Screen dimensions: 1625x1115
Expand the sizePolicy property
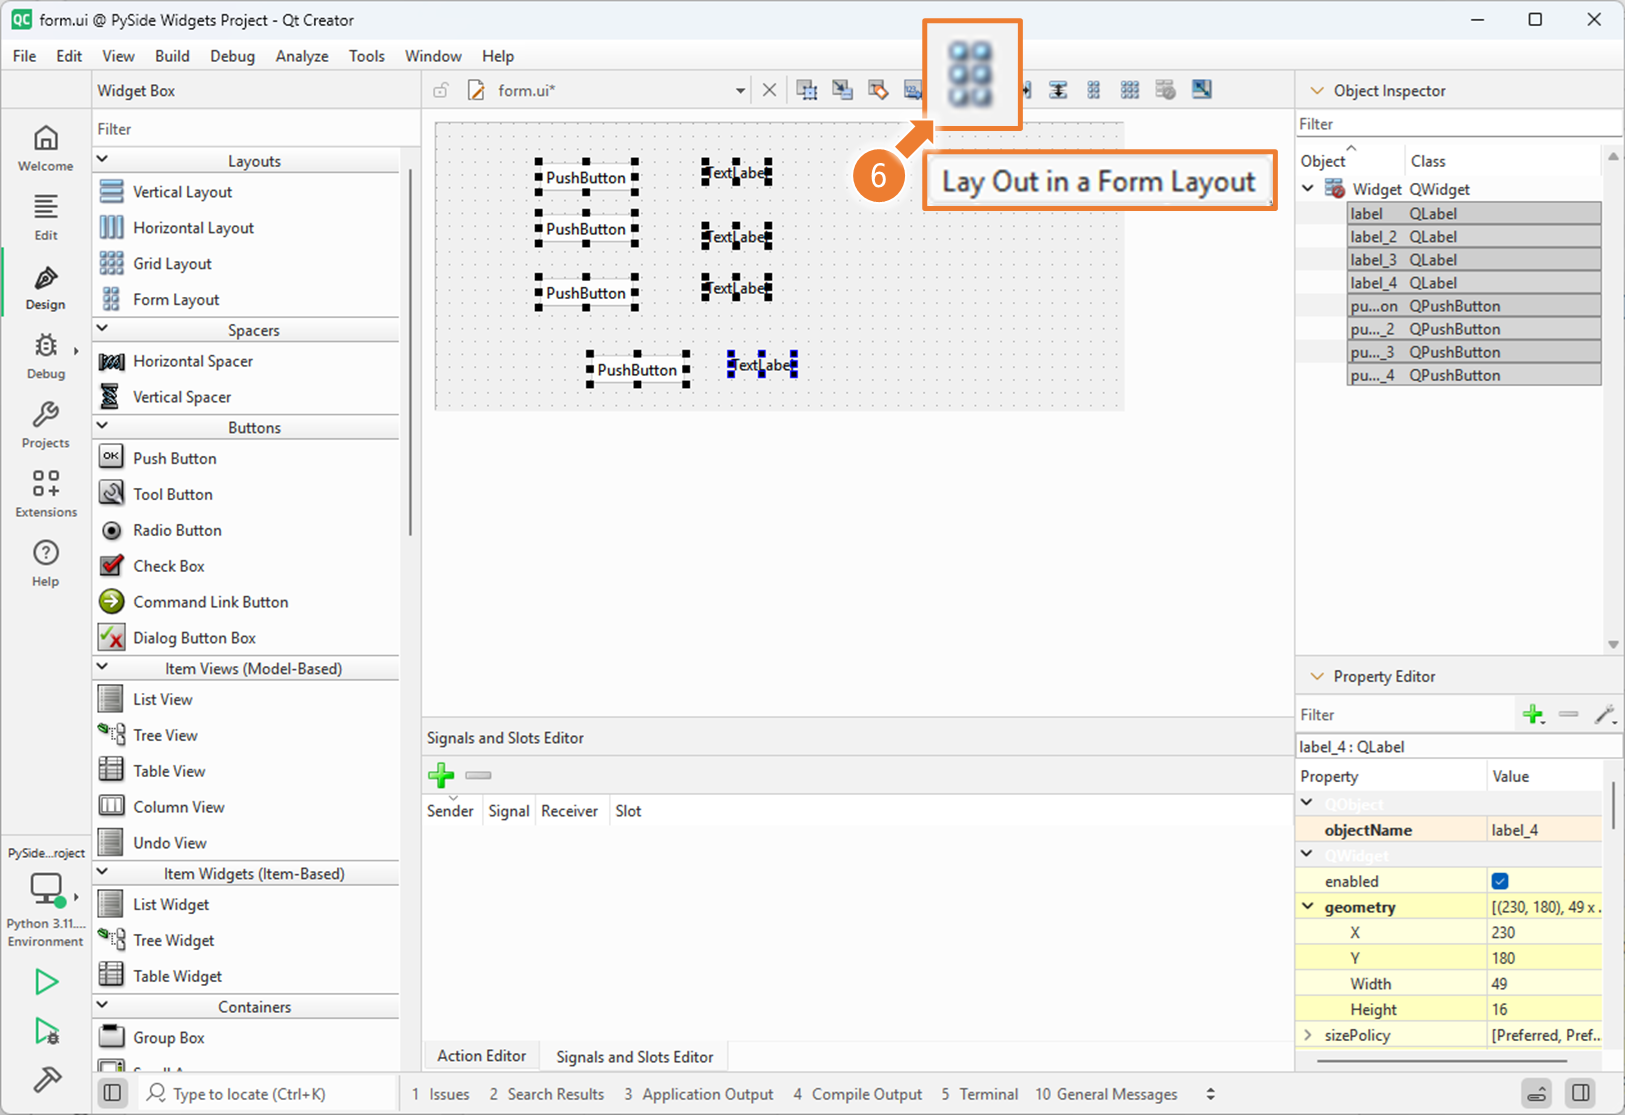(x=1308, y=1035)
